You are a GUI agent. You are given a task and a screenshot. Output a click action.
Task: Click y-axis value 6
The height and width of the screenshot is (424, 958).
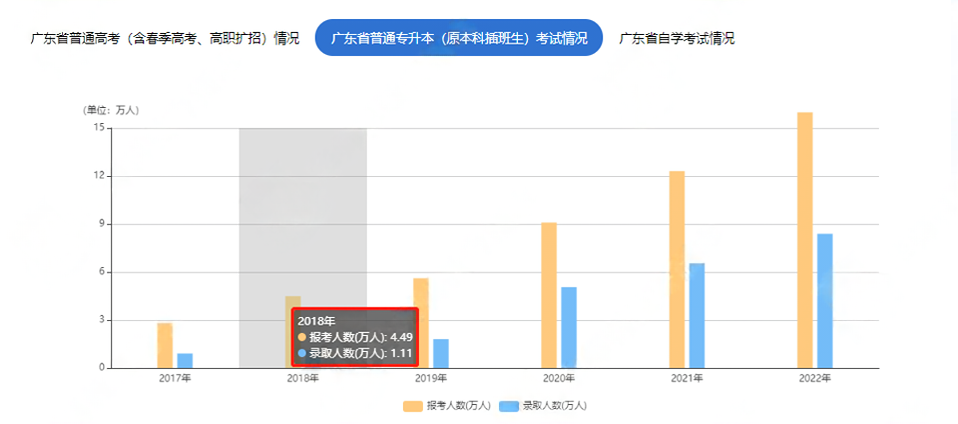[103, 272]
